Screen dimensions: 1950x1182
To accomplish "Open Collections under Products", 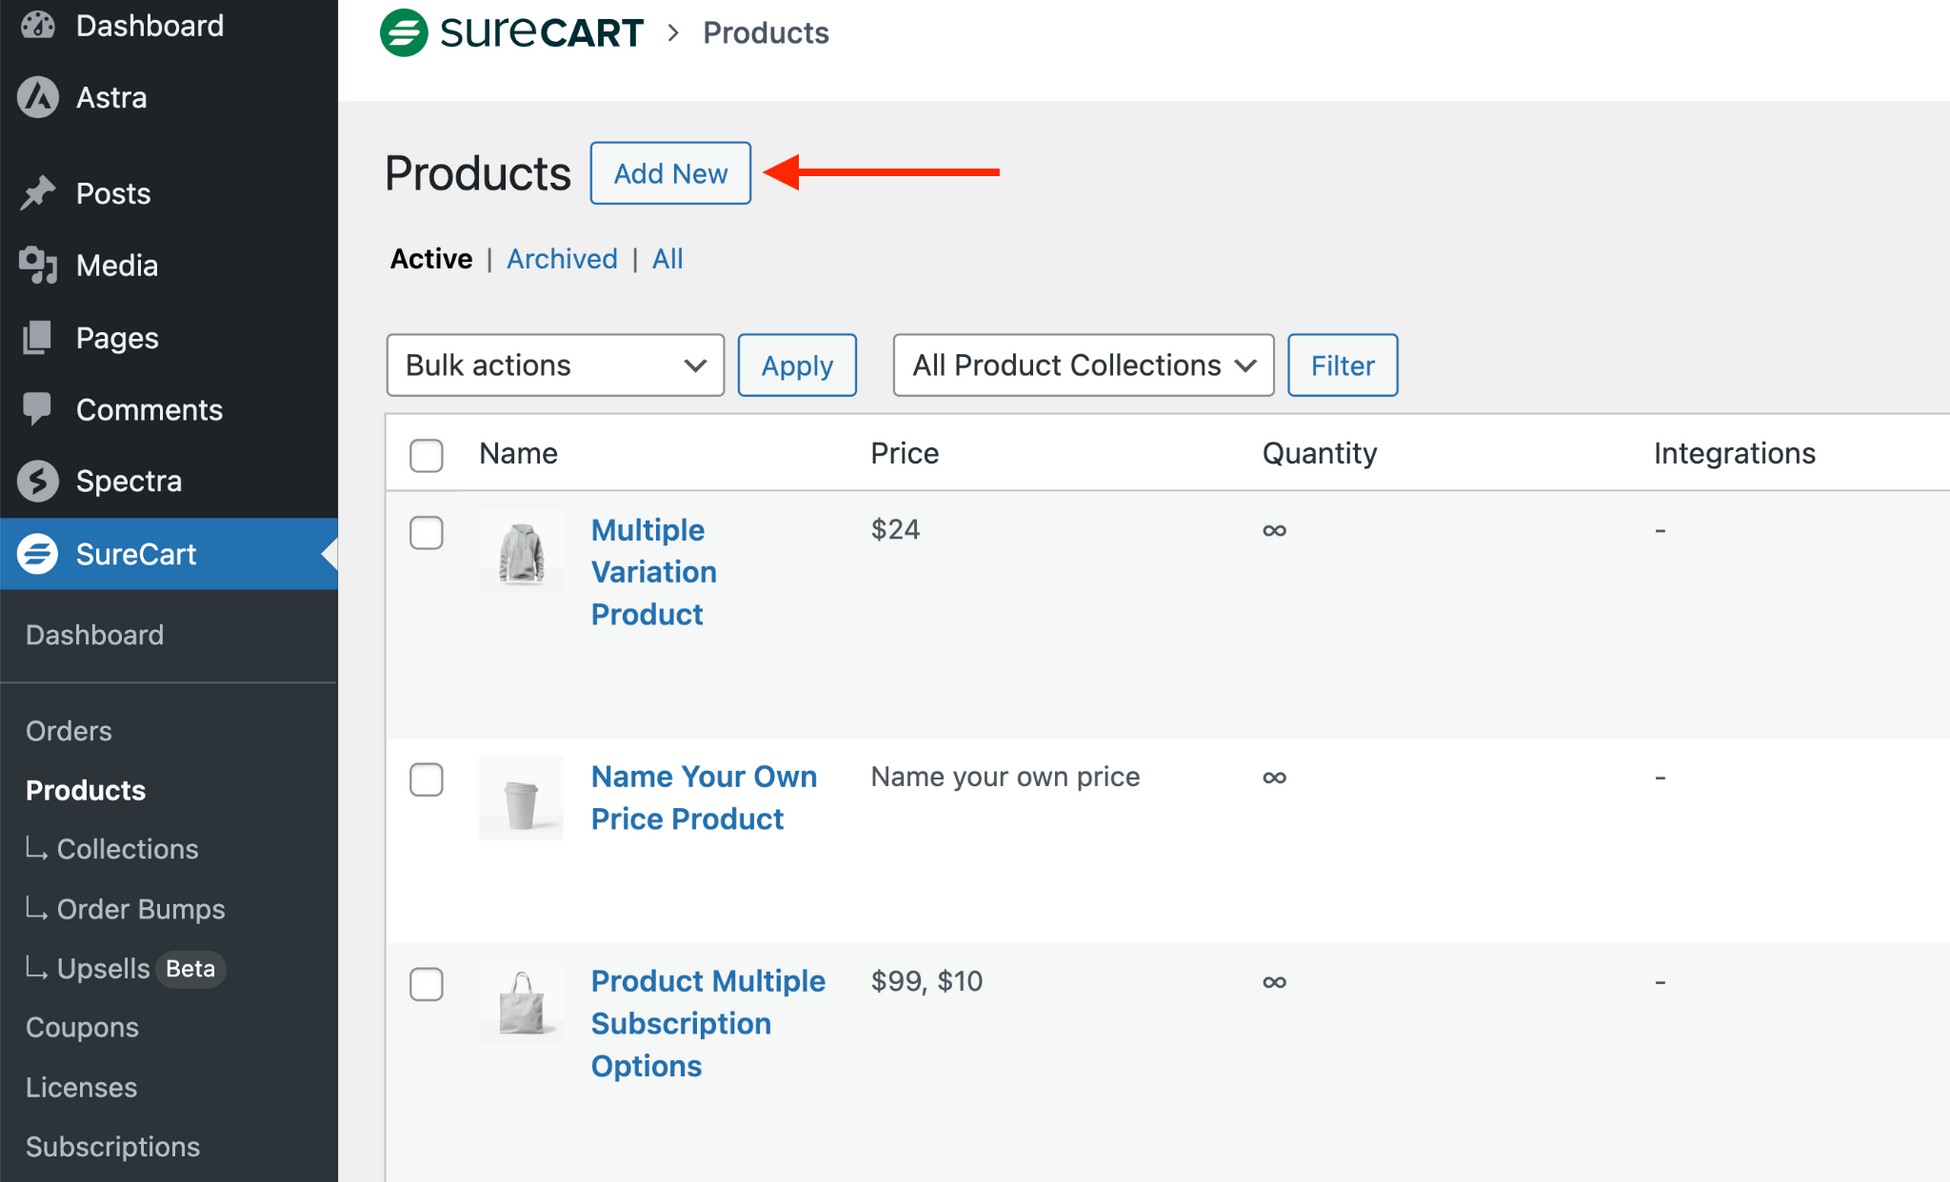I will point(127,849).
